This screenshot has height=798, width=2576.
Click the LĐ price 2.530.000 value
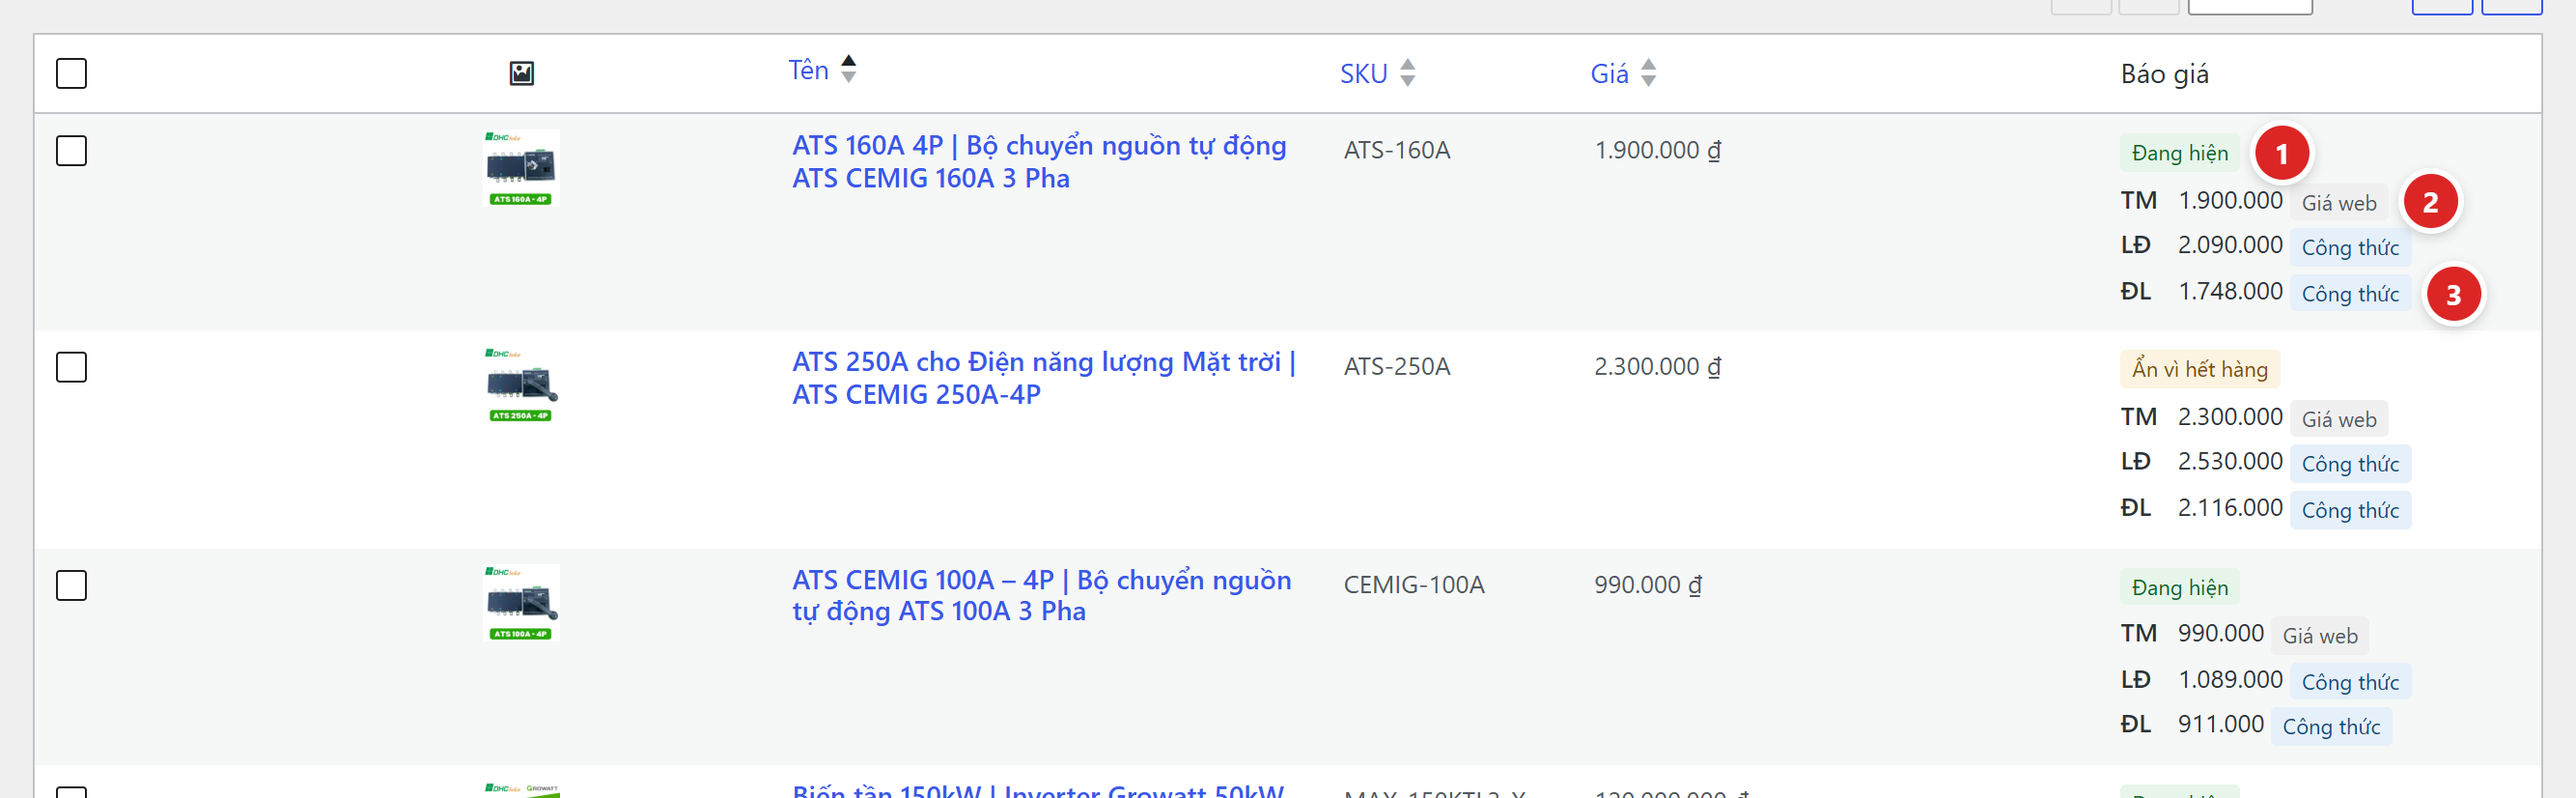[2229, 461]
